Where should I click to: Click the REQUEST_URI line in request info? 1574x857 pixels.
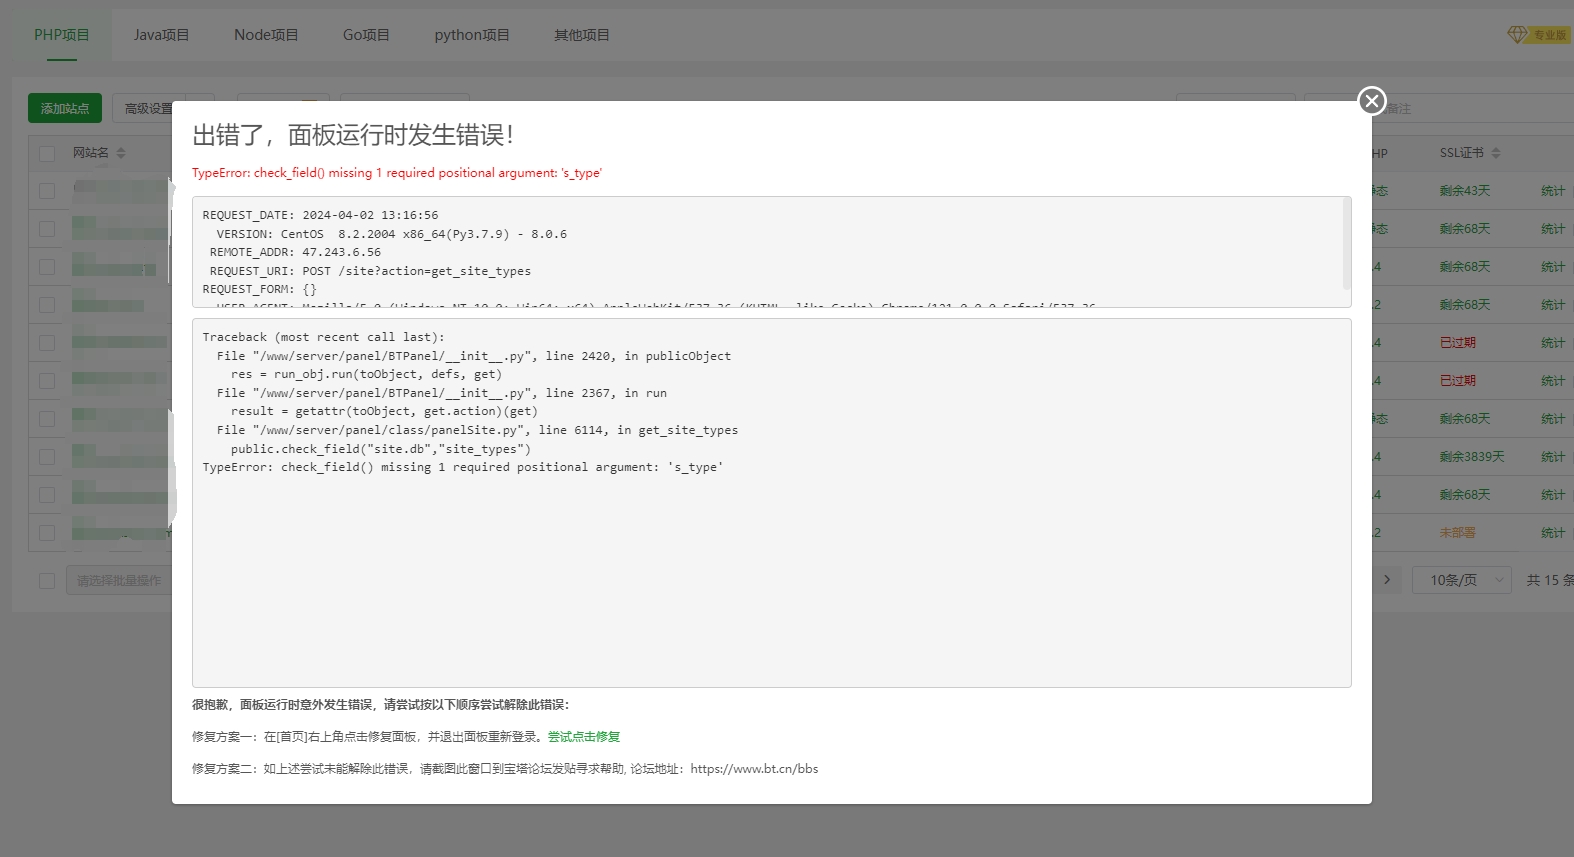pyautogui.click(x=370, y=271)
